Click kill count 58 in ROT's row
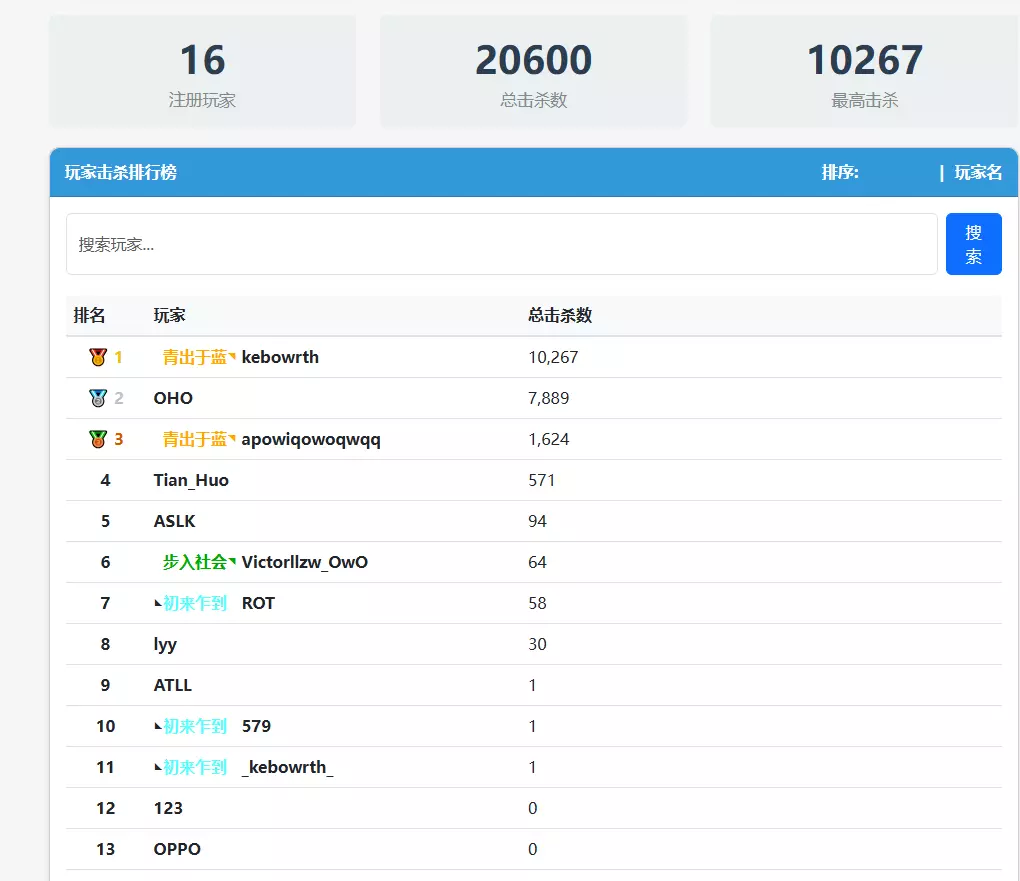 pos(537,603)
